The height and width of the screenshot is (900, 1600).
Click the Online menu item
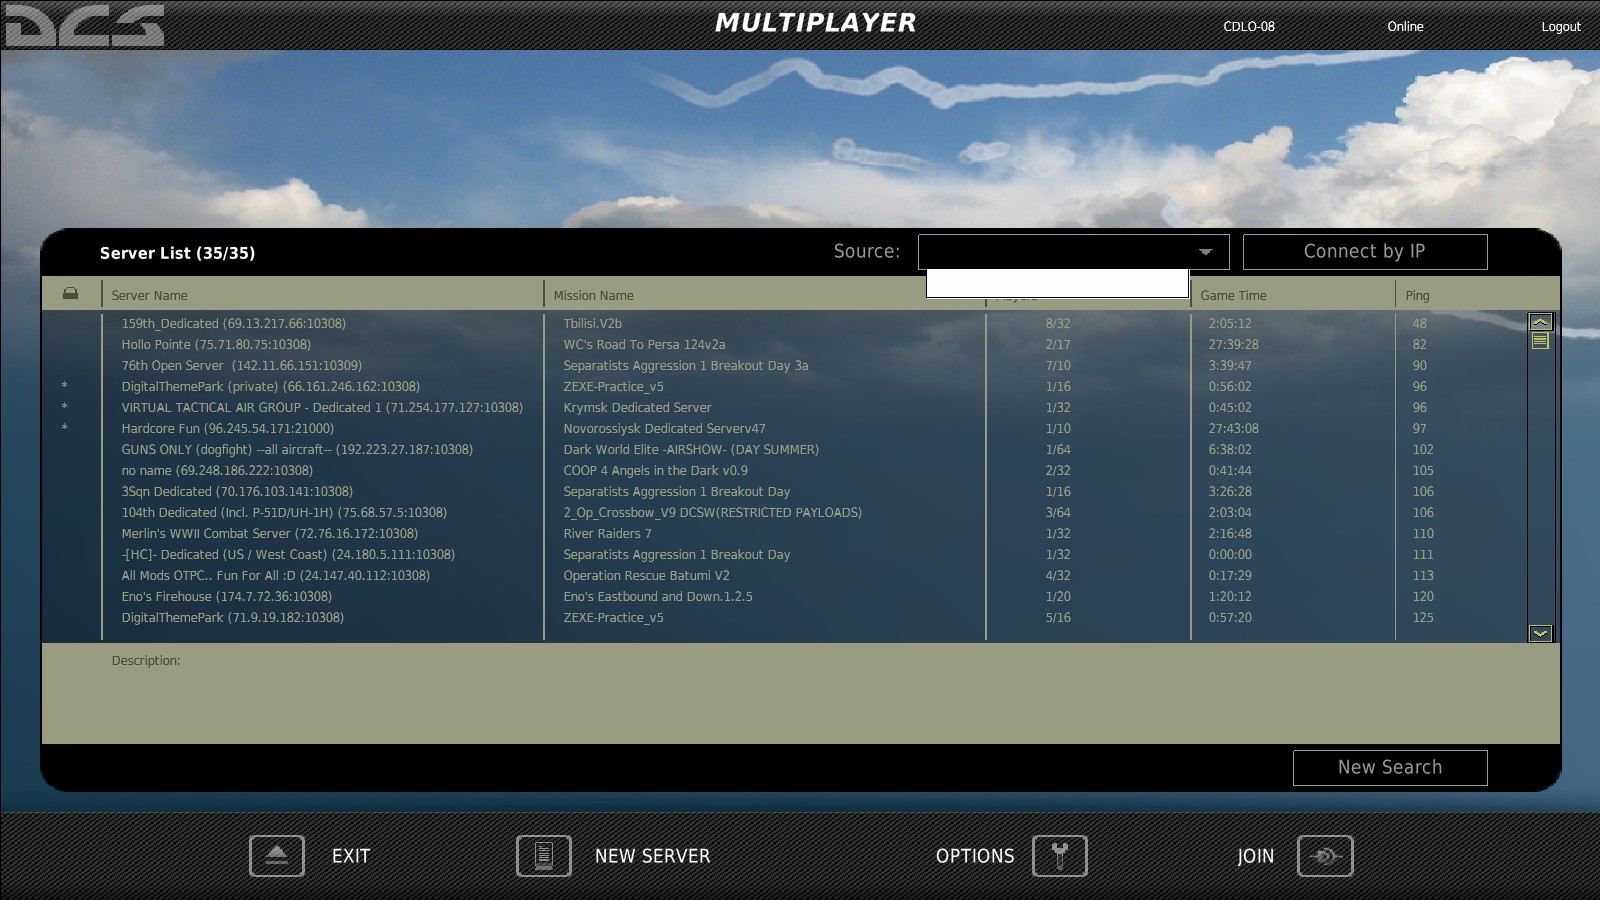[1405, 27]
